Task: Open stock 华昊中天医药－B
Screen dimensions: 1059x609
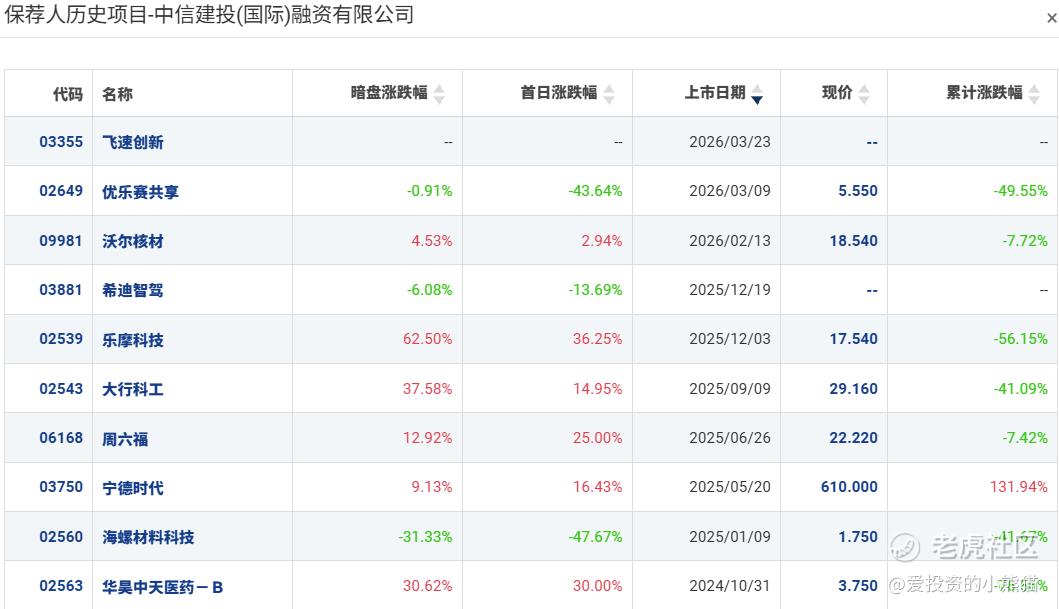Action: [162, 587]
